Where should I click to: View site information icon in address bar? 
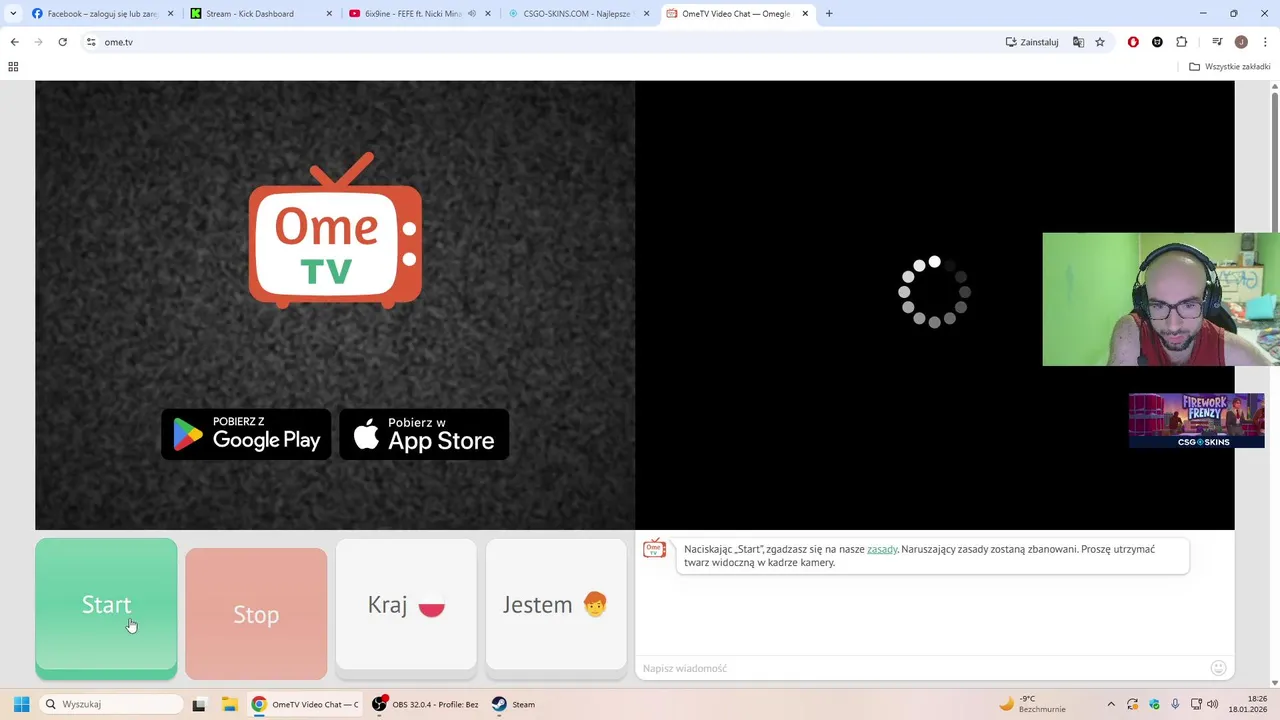coord(91,42)
